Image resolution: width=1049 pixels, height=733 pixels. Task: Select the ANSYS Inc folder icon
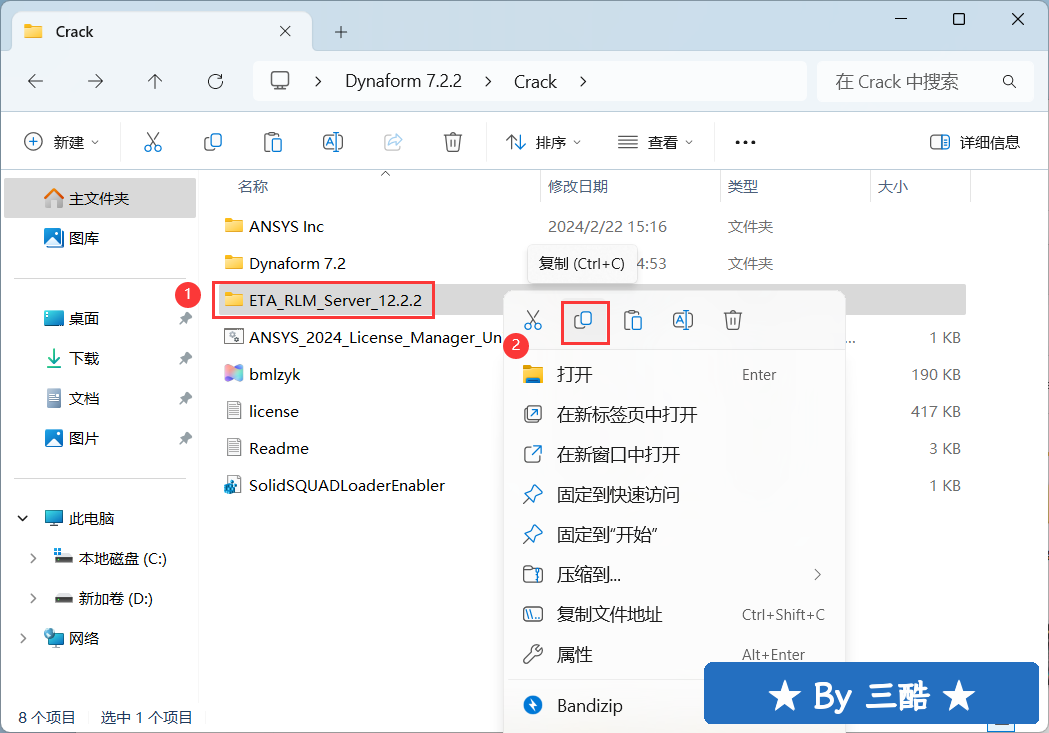tap(233, 225)
